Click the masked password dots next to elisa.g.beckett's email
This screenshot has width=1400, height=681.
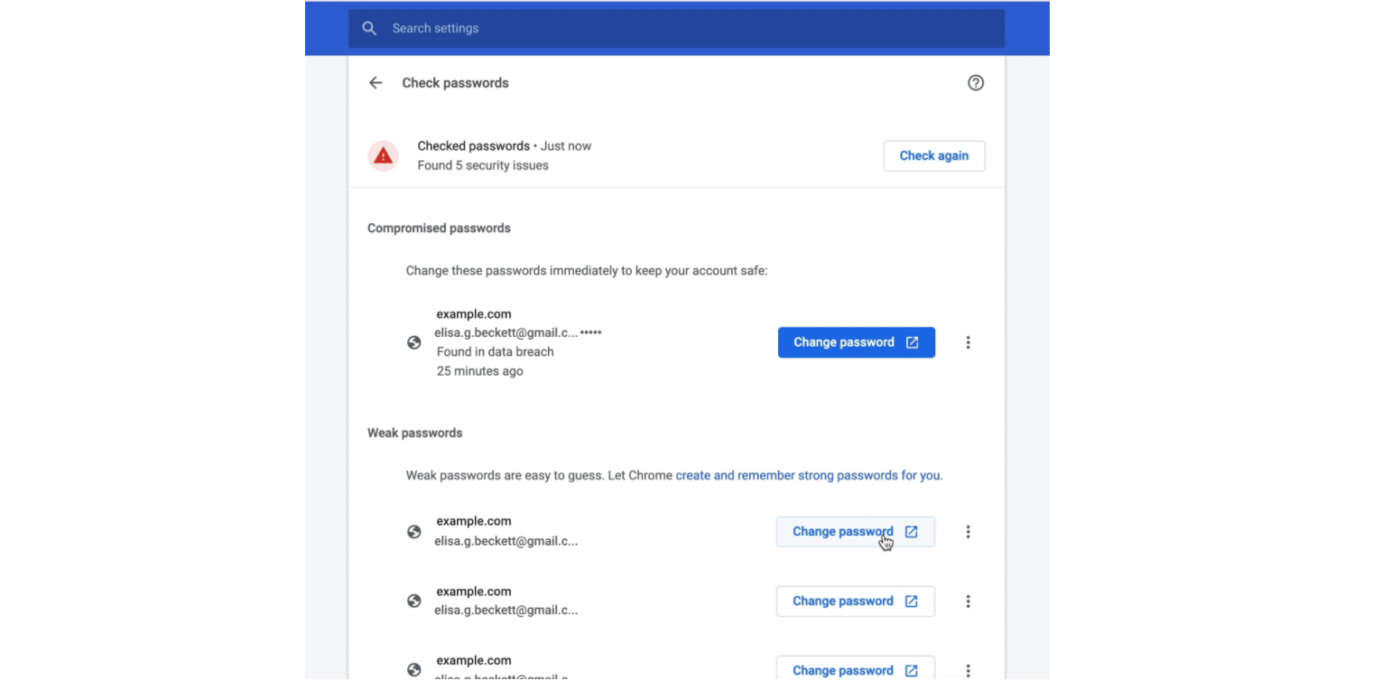[x=590, y=331]
